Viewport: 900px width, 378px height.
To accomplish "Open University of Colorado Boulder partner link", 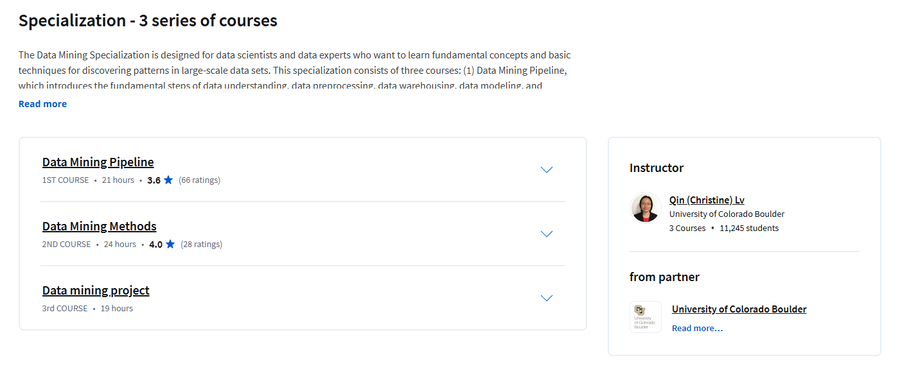I will coord(739,309).
